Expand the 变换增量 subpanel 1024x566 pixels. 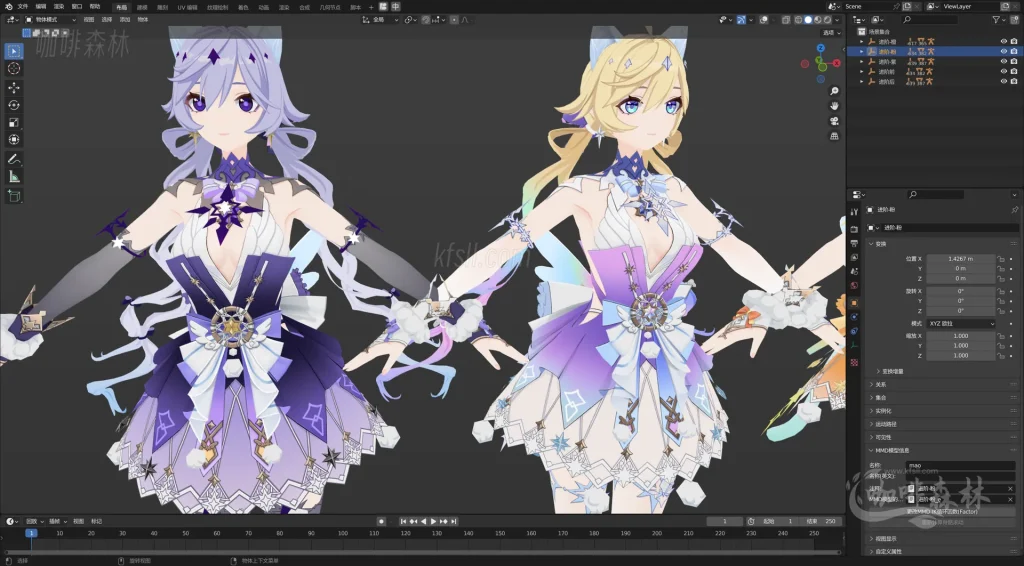click(x=892, y=371)
